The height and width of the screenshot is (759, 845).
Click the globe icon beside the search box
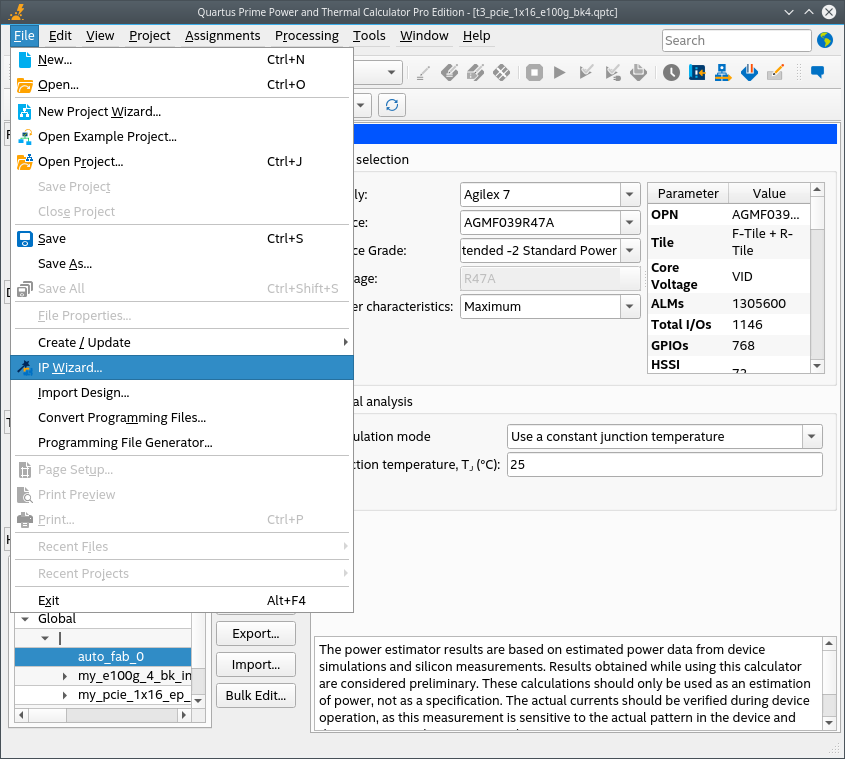[x=825, y=40]
